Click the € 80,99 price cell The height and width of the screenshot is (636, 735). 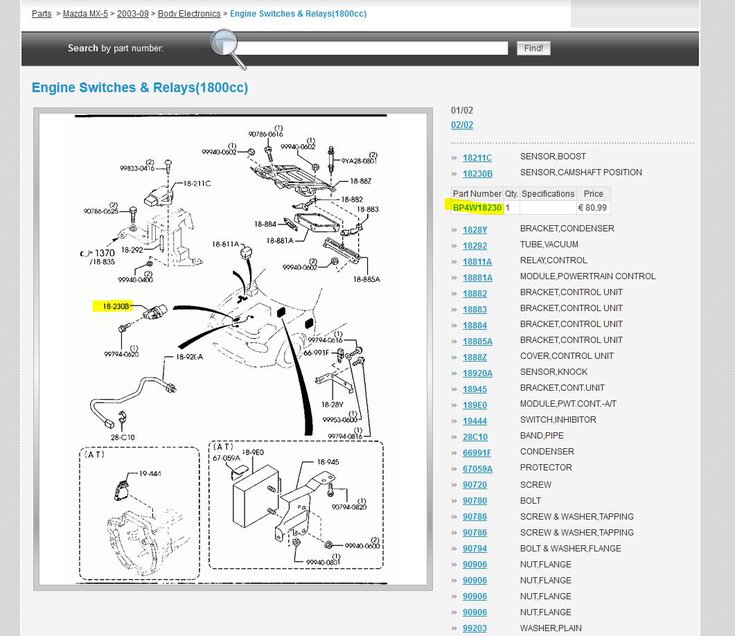tap(593, 208)
